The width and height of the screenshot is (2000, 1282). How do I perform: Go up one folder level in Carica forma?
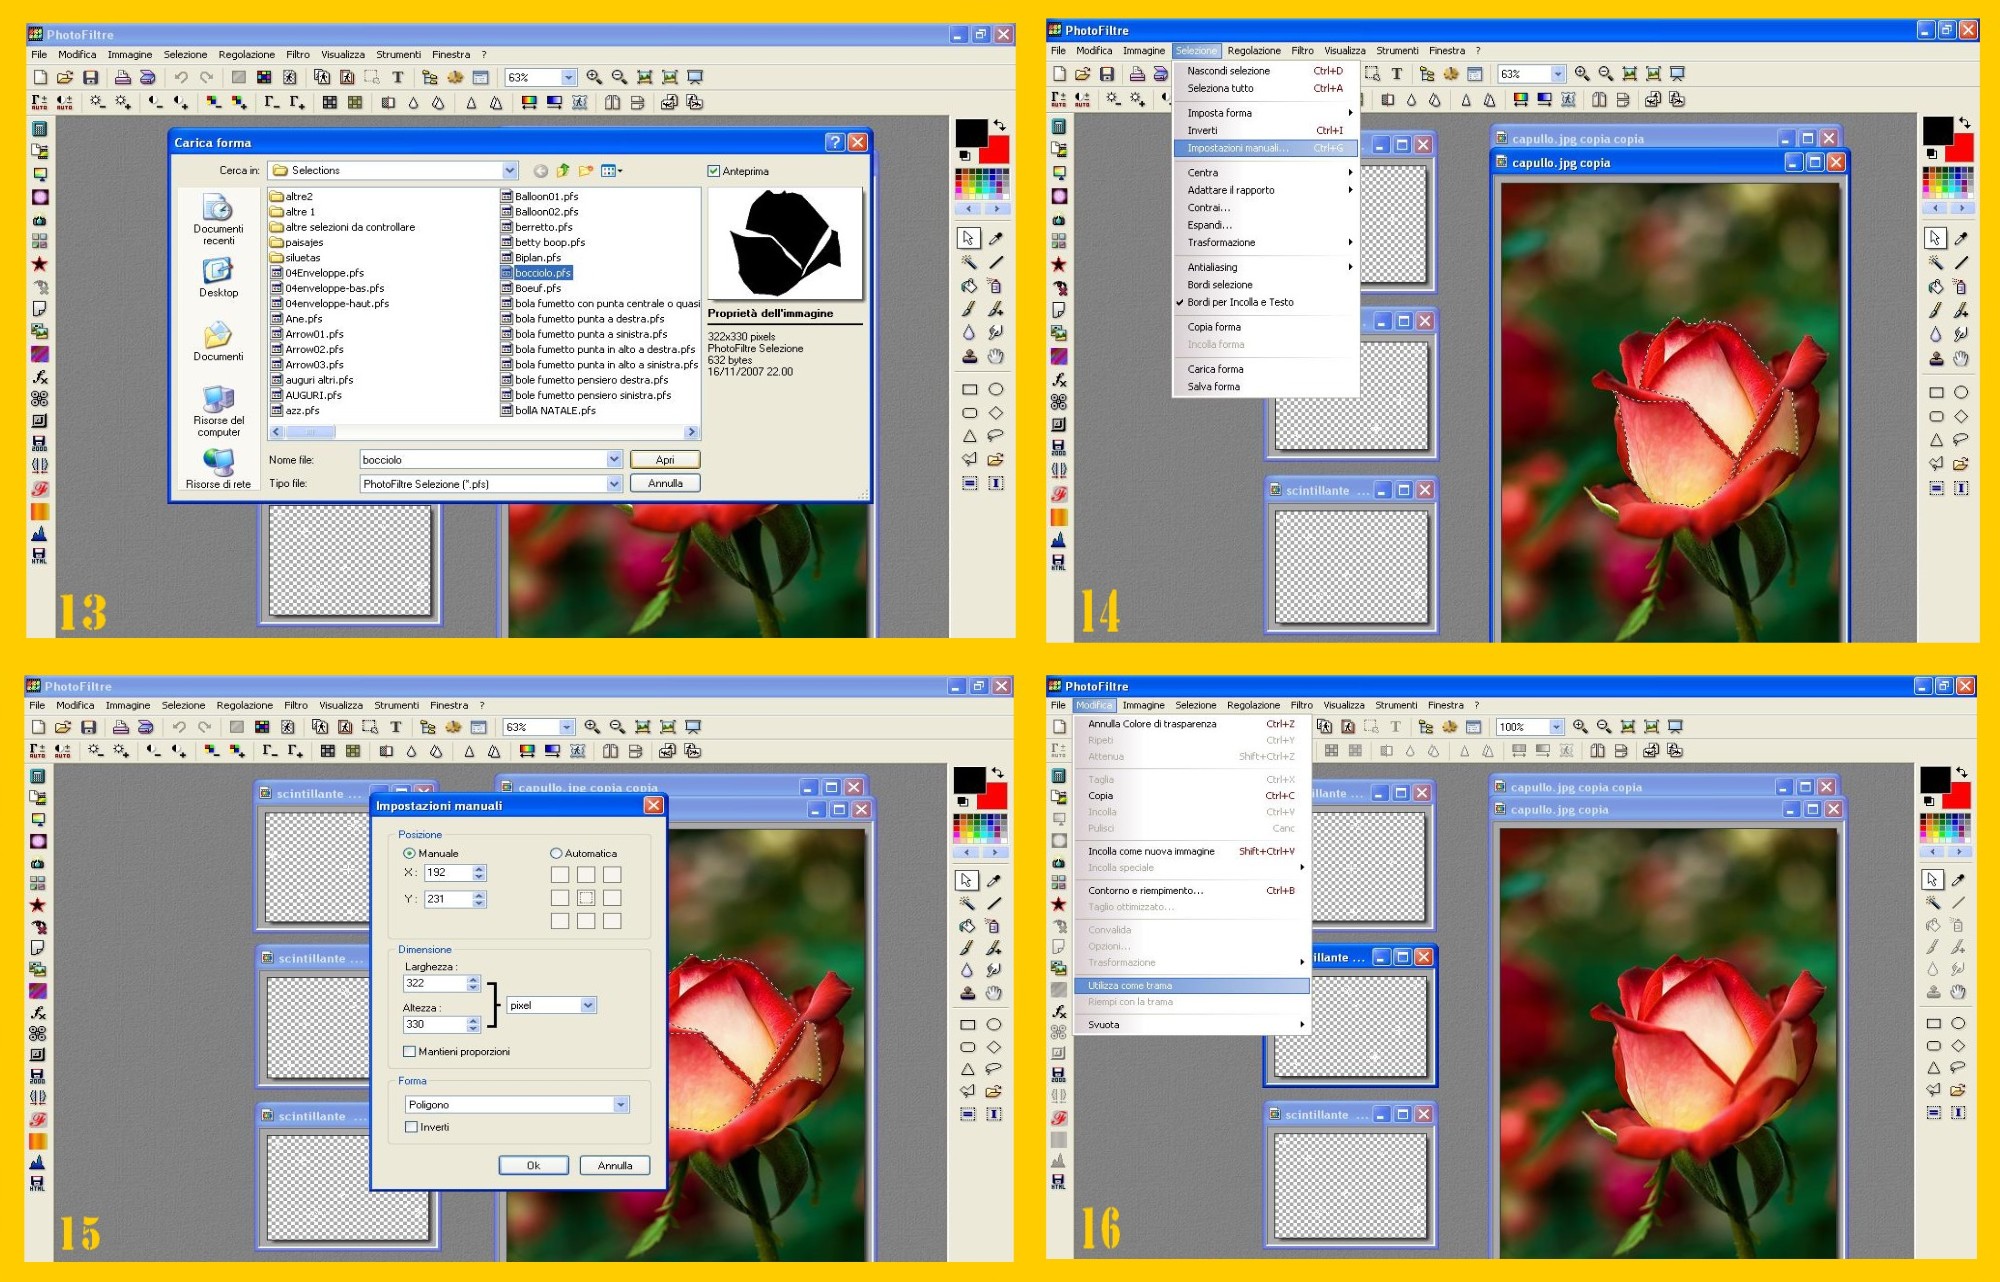[563, 171]
